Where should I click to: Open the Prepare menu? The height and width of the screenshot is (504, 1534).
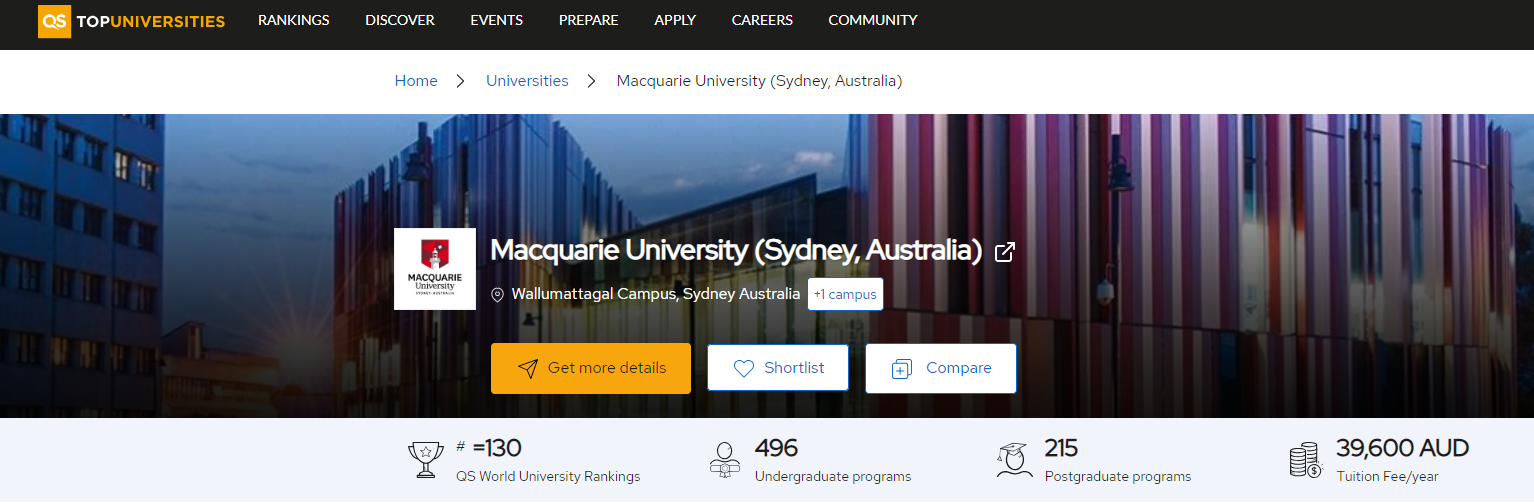click(x=589, y=20)
